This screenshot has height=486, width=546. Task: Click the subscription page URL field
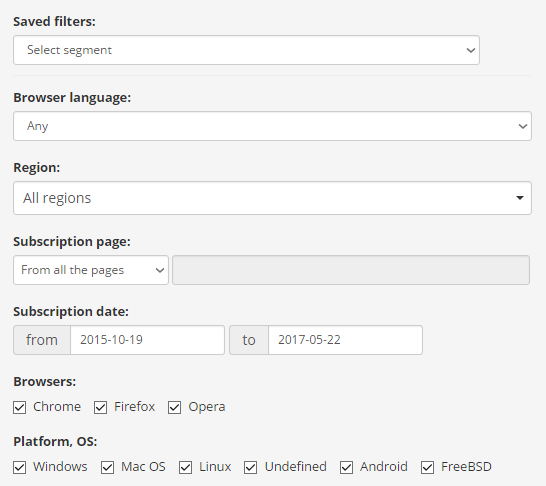coord(351,270)
